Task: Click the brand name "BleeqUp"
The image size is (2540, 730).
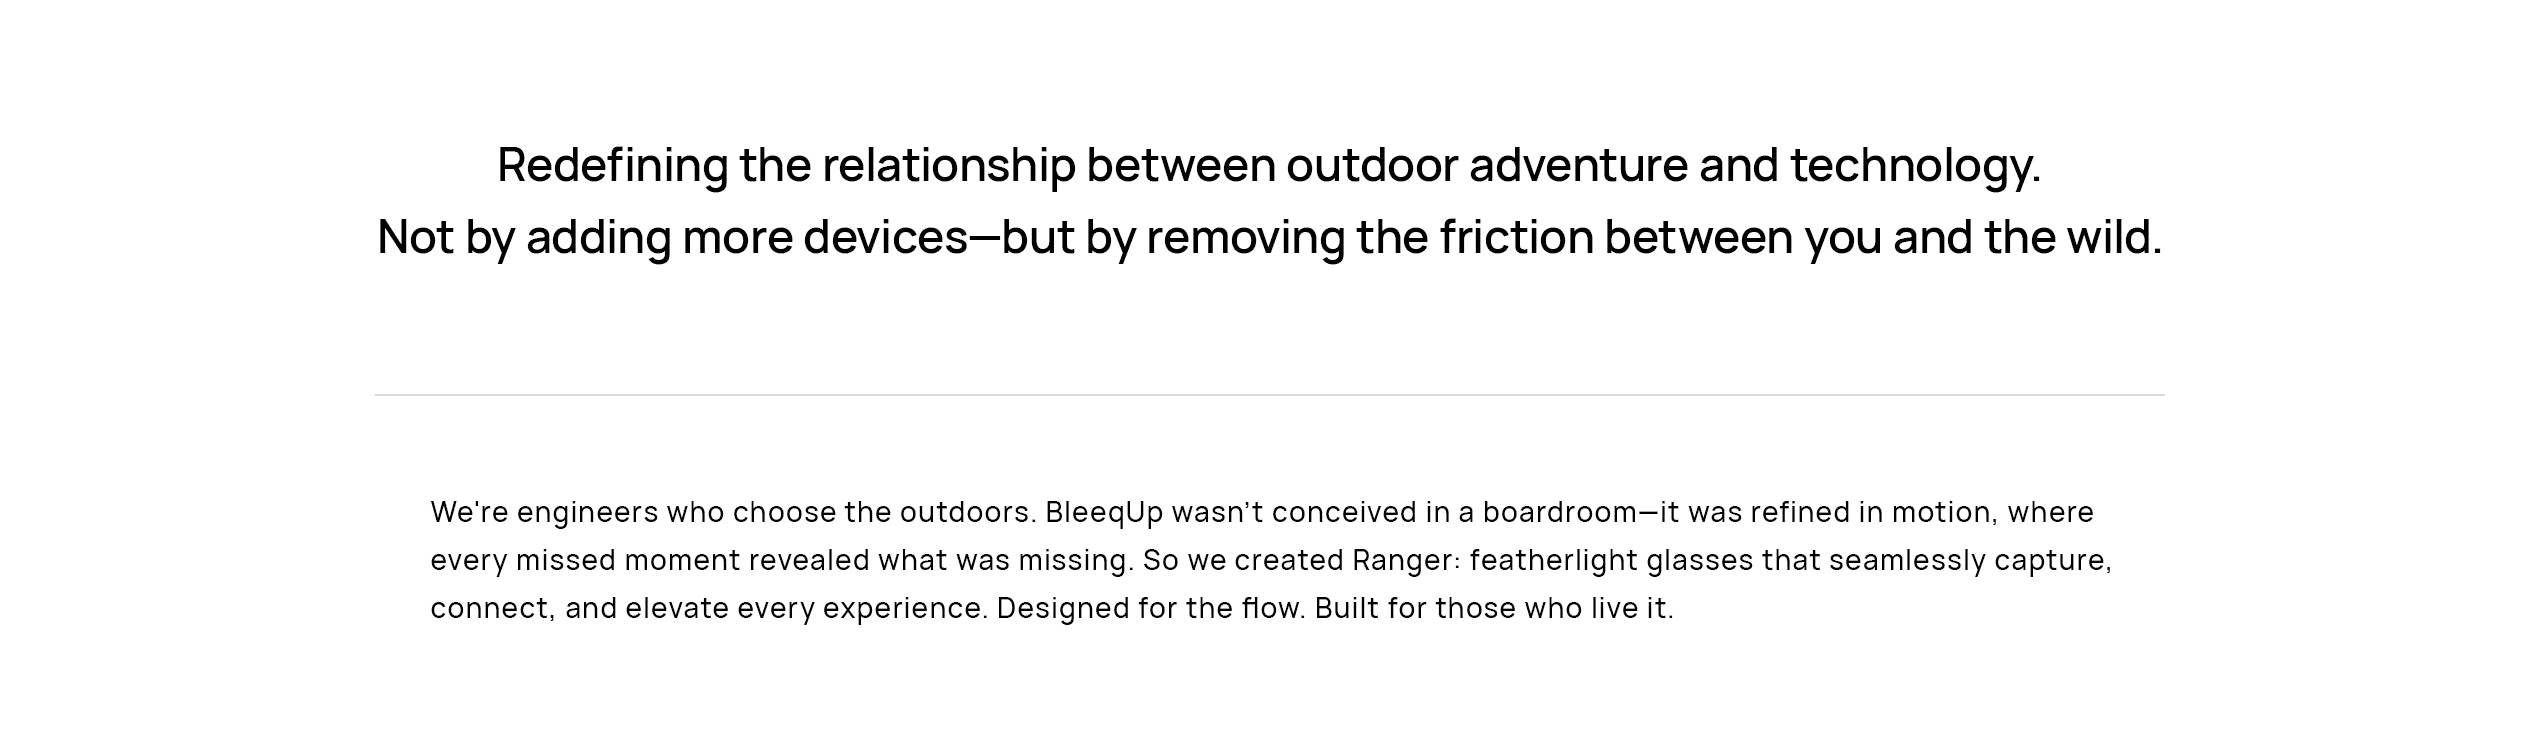Action: coord(1104,512)
